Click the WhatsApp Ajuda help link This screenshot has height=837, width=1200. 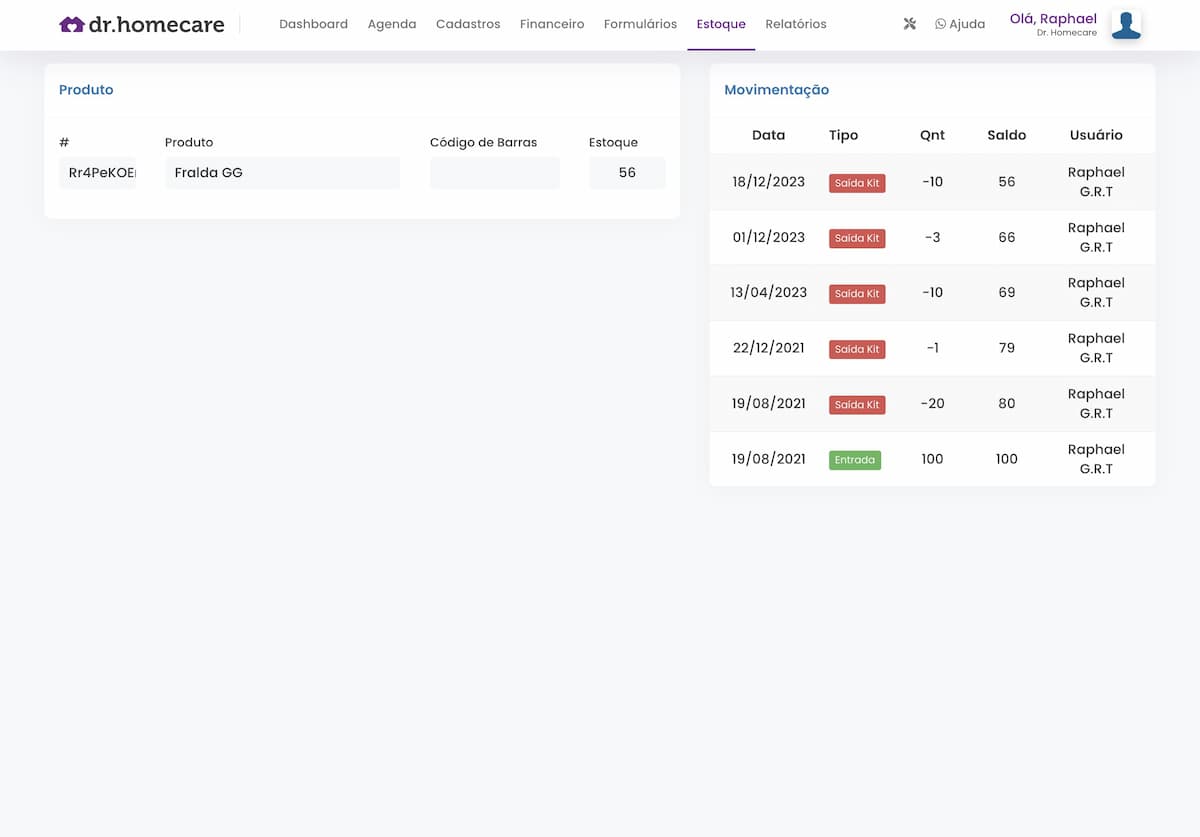coord(959,24)
